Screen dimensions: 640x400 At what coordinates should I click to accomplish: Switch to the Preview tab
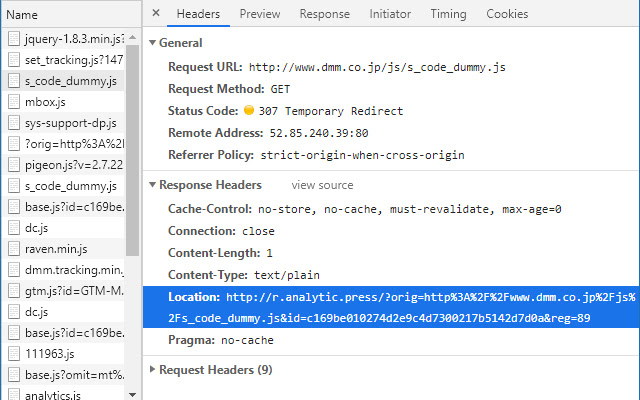click(x=259, y=14)
